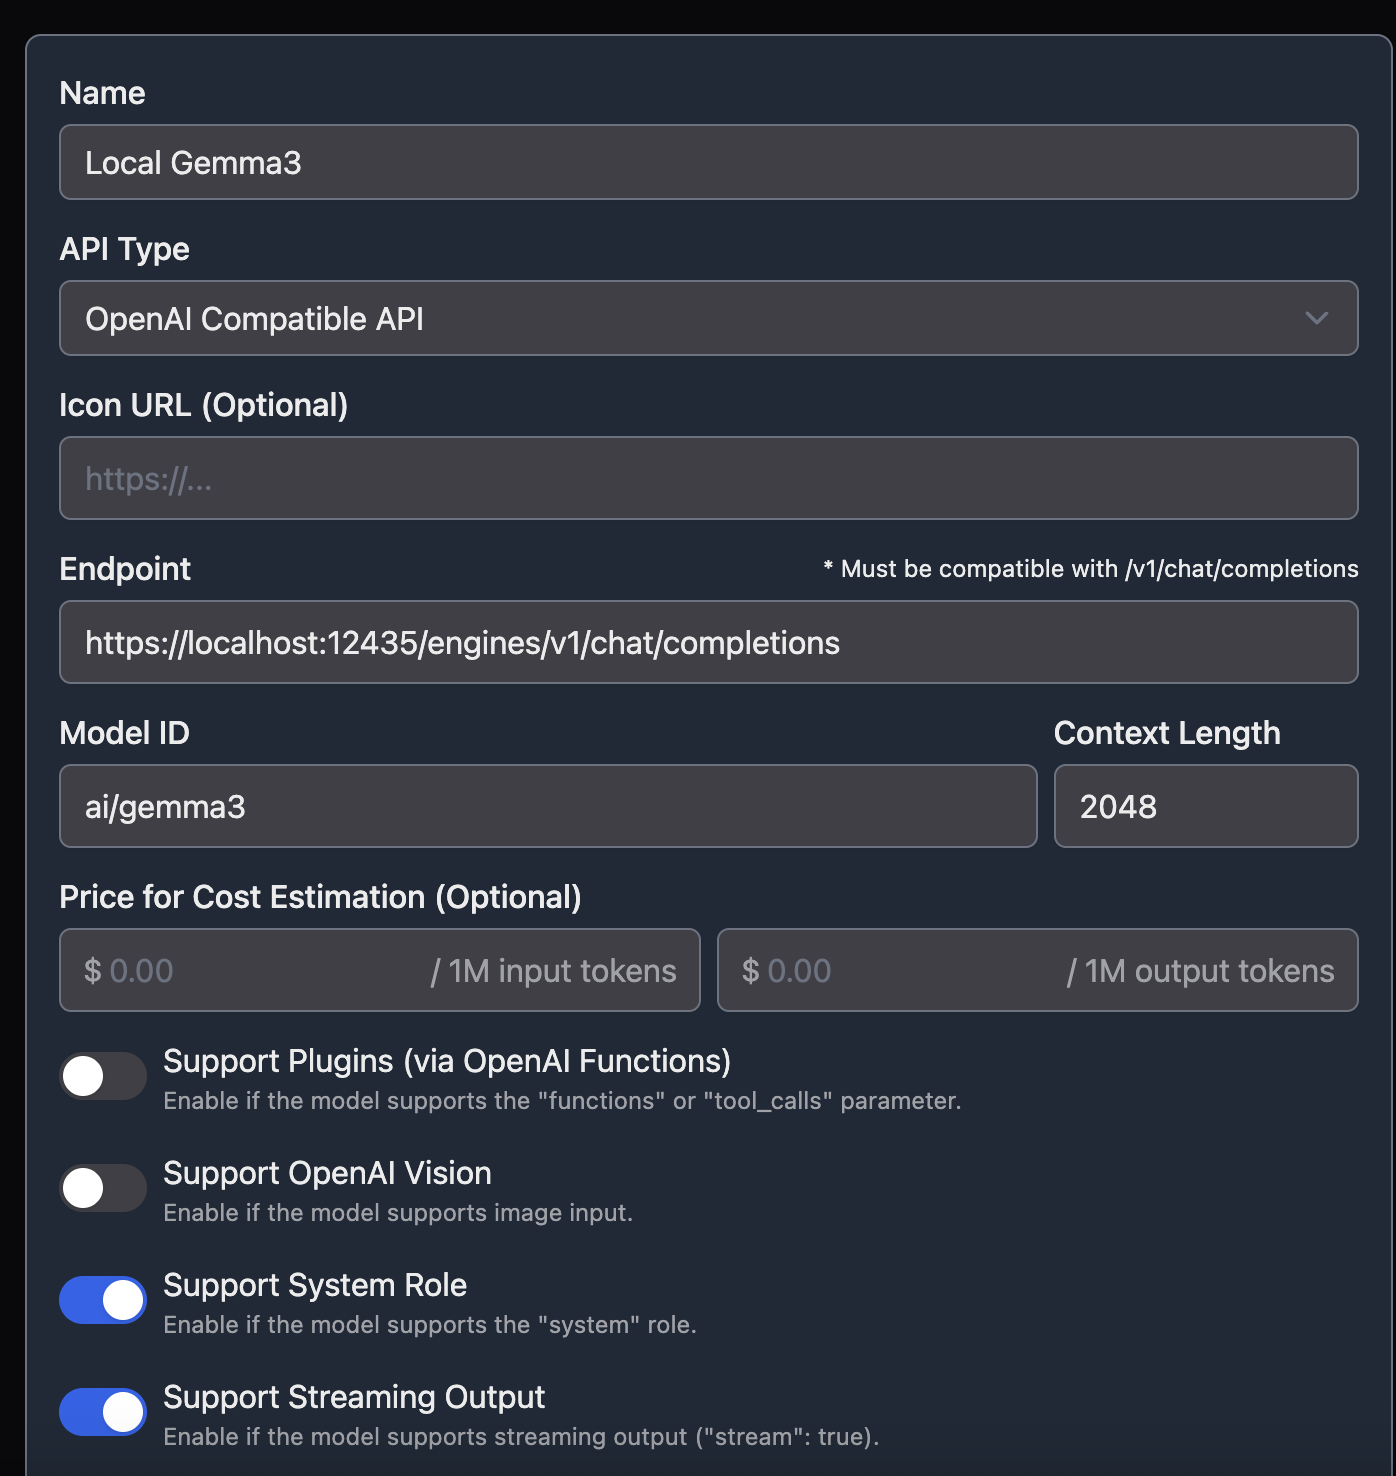Click the Endpoint URL input field
This screenshot has height=1476, width=1396.
point(708,642)
